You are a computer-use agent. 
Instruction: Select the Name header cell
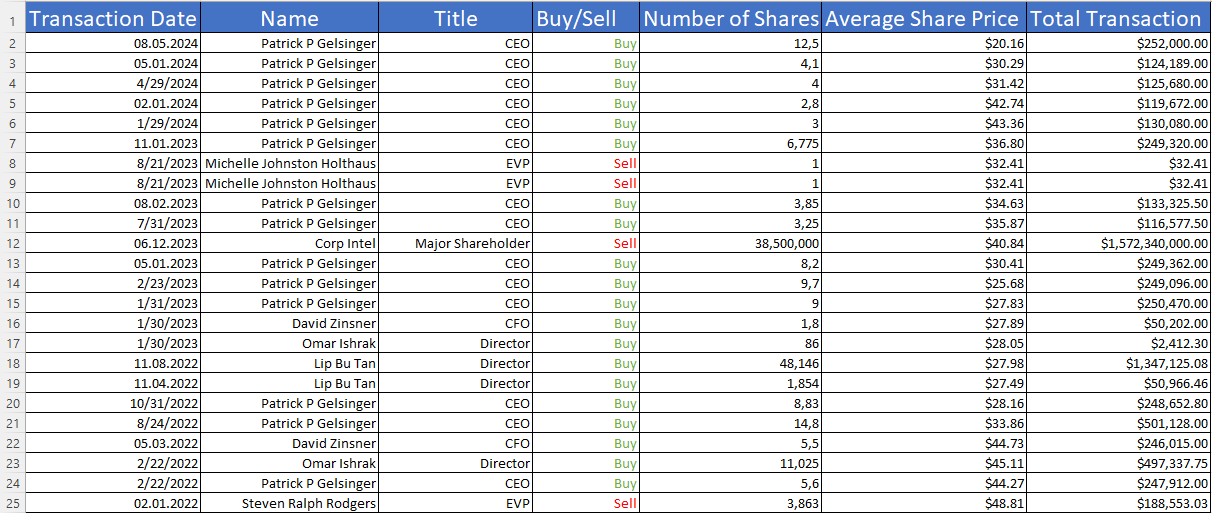click(x=289, y=18)
